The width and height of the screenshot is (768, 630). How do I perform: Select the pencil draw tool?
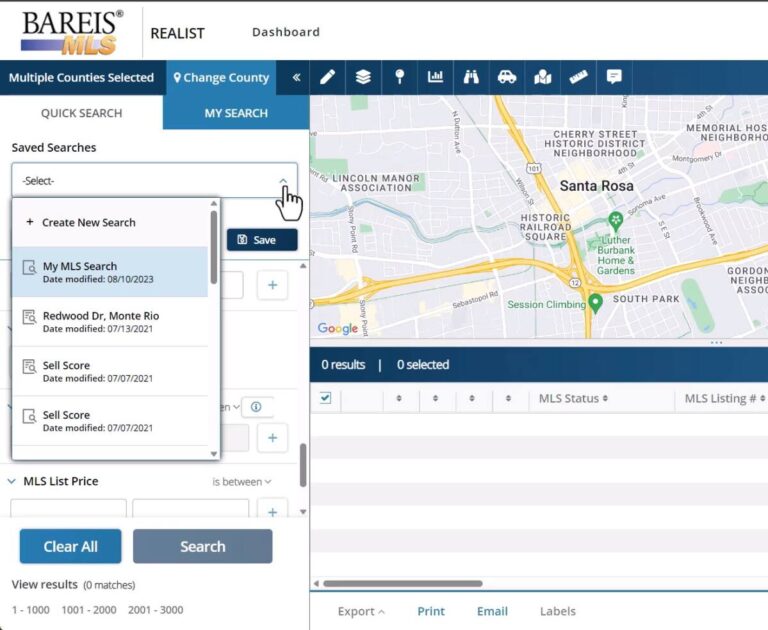(327, 77)
